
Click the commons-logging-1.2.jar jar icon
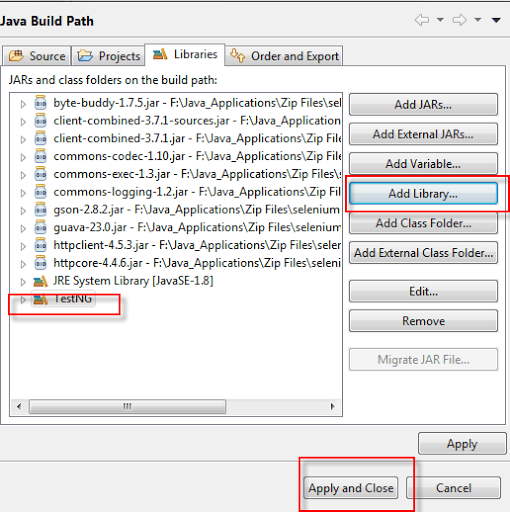pyautogui.click(x=41, y=192)
